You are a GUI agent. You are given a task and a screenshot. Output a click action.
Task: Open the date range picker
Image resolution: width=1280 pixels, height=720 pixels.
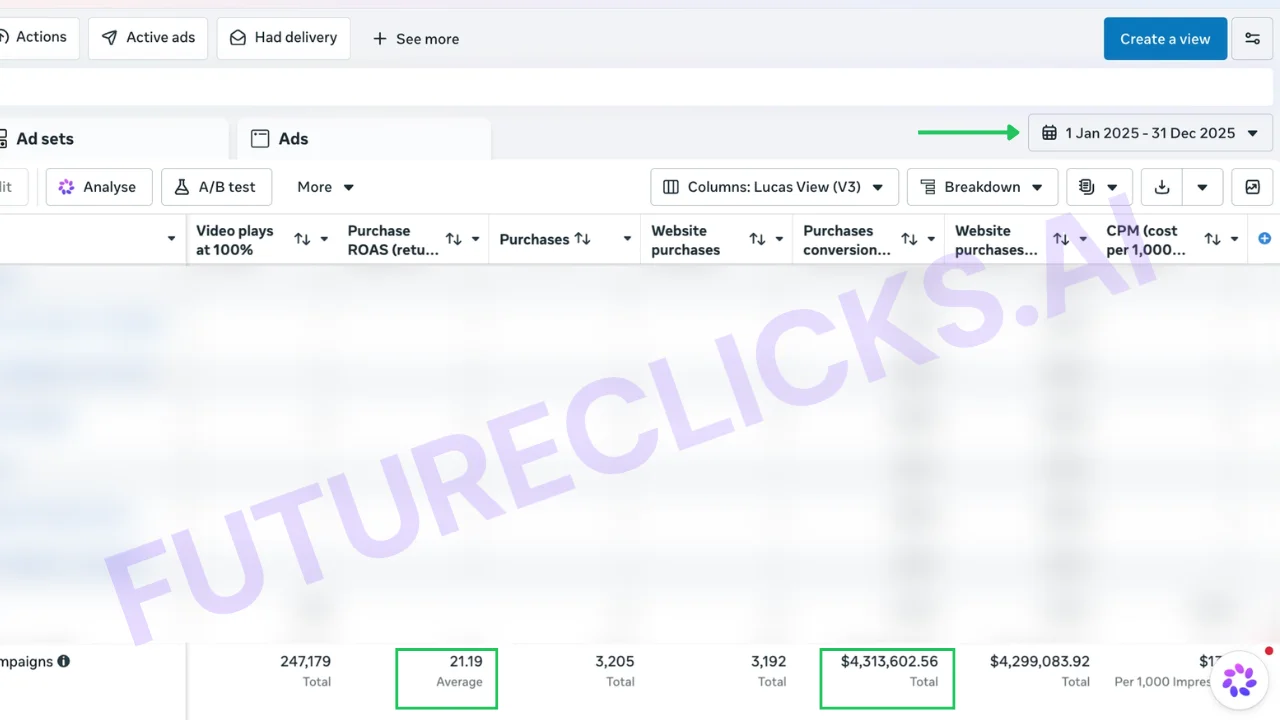coord(1150,133)
